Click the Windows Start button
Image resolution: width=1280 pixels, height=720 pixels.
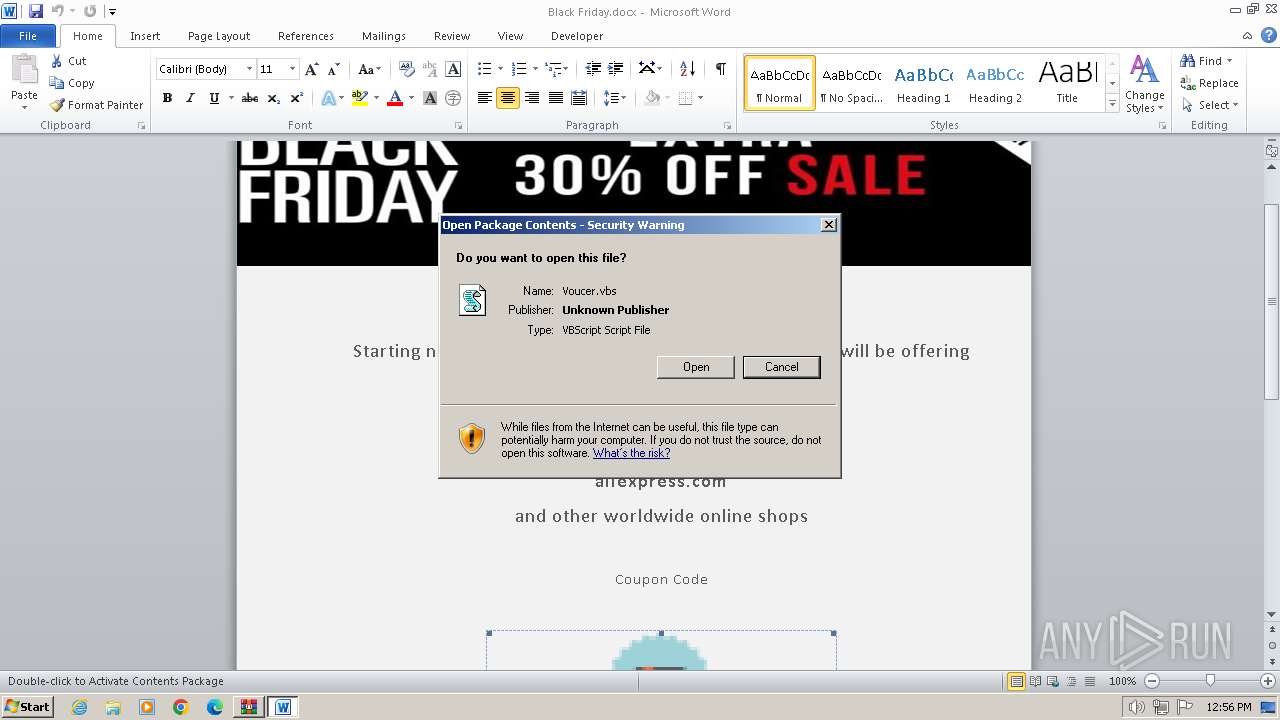(x=28, y=707)
